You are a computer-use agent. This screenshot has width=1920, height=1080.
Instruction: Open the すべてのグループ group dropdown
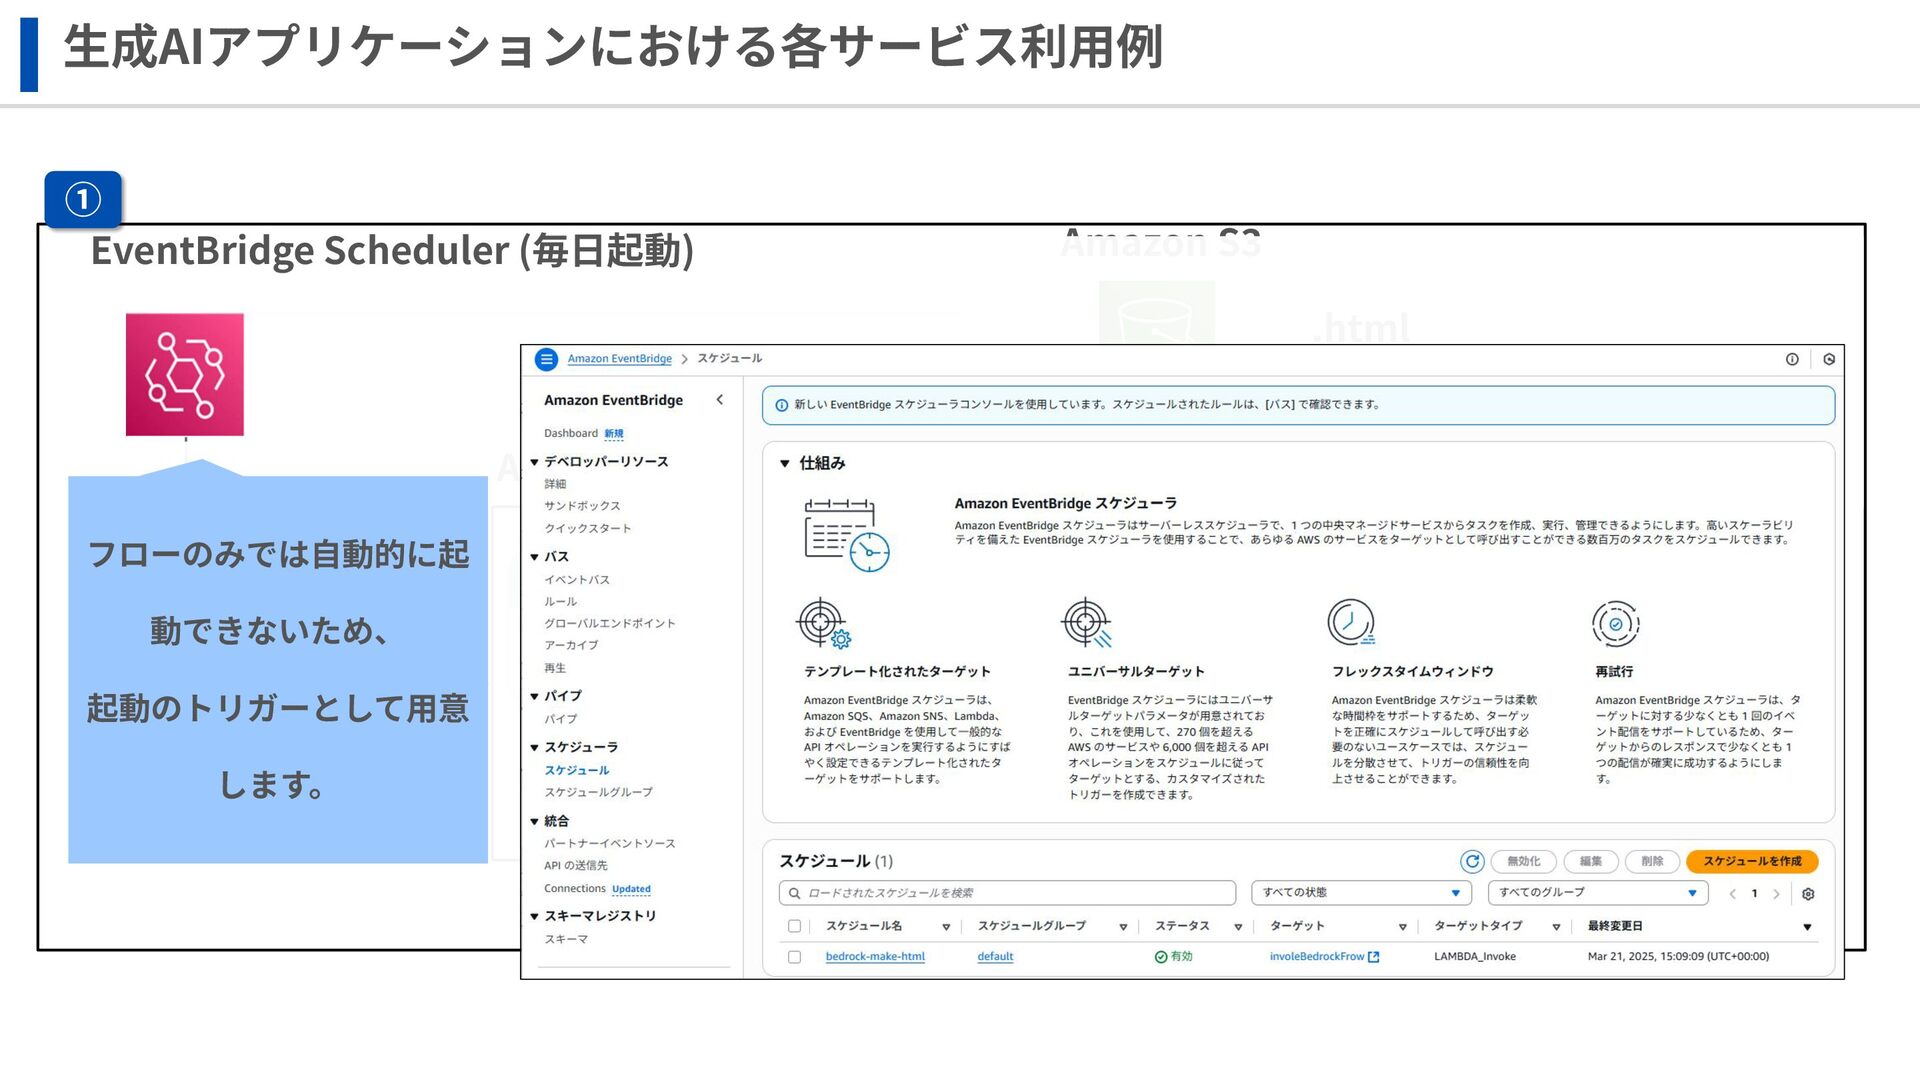click(x=1597, y=893)
